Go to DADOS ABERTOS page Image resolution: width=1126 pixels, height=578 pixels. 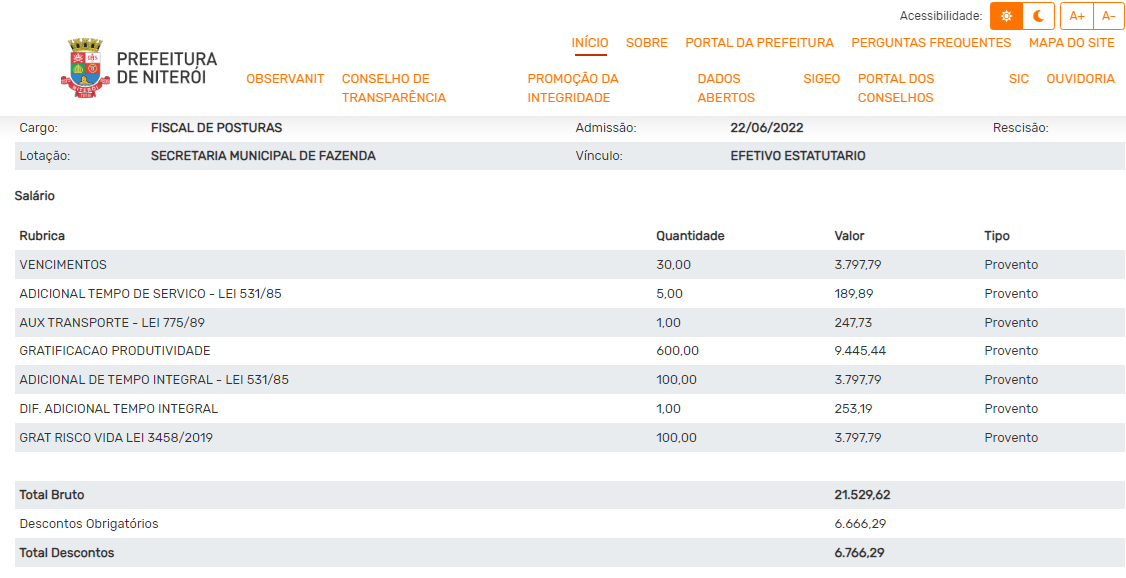pyautogui.click(x=726, y=88)
